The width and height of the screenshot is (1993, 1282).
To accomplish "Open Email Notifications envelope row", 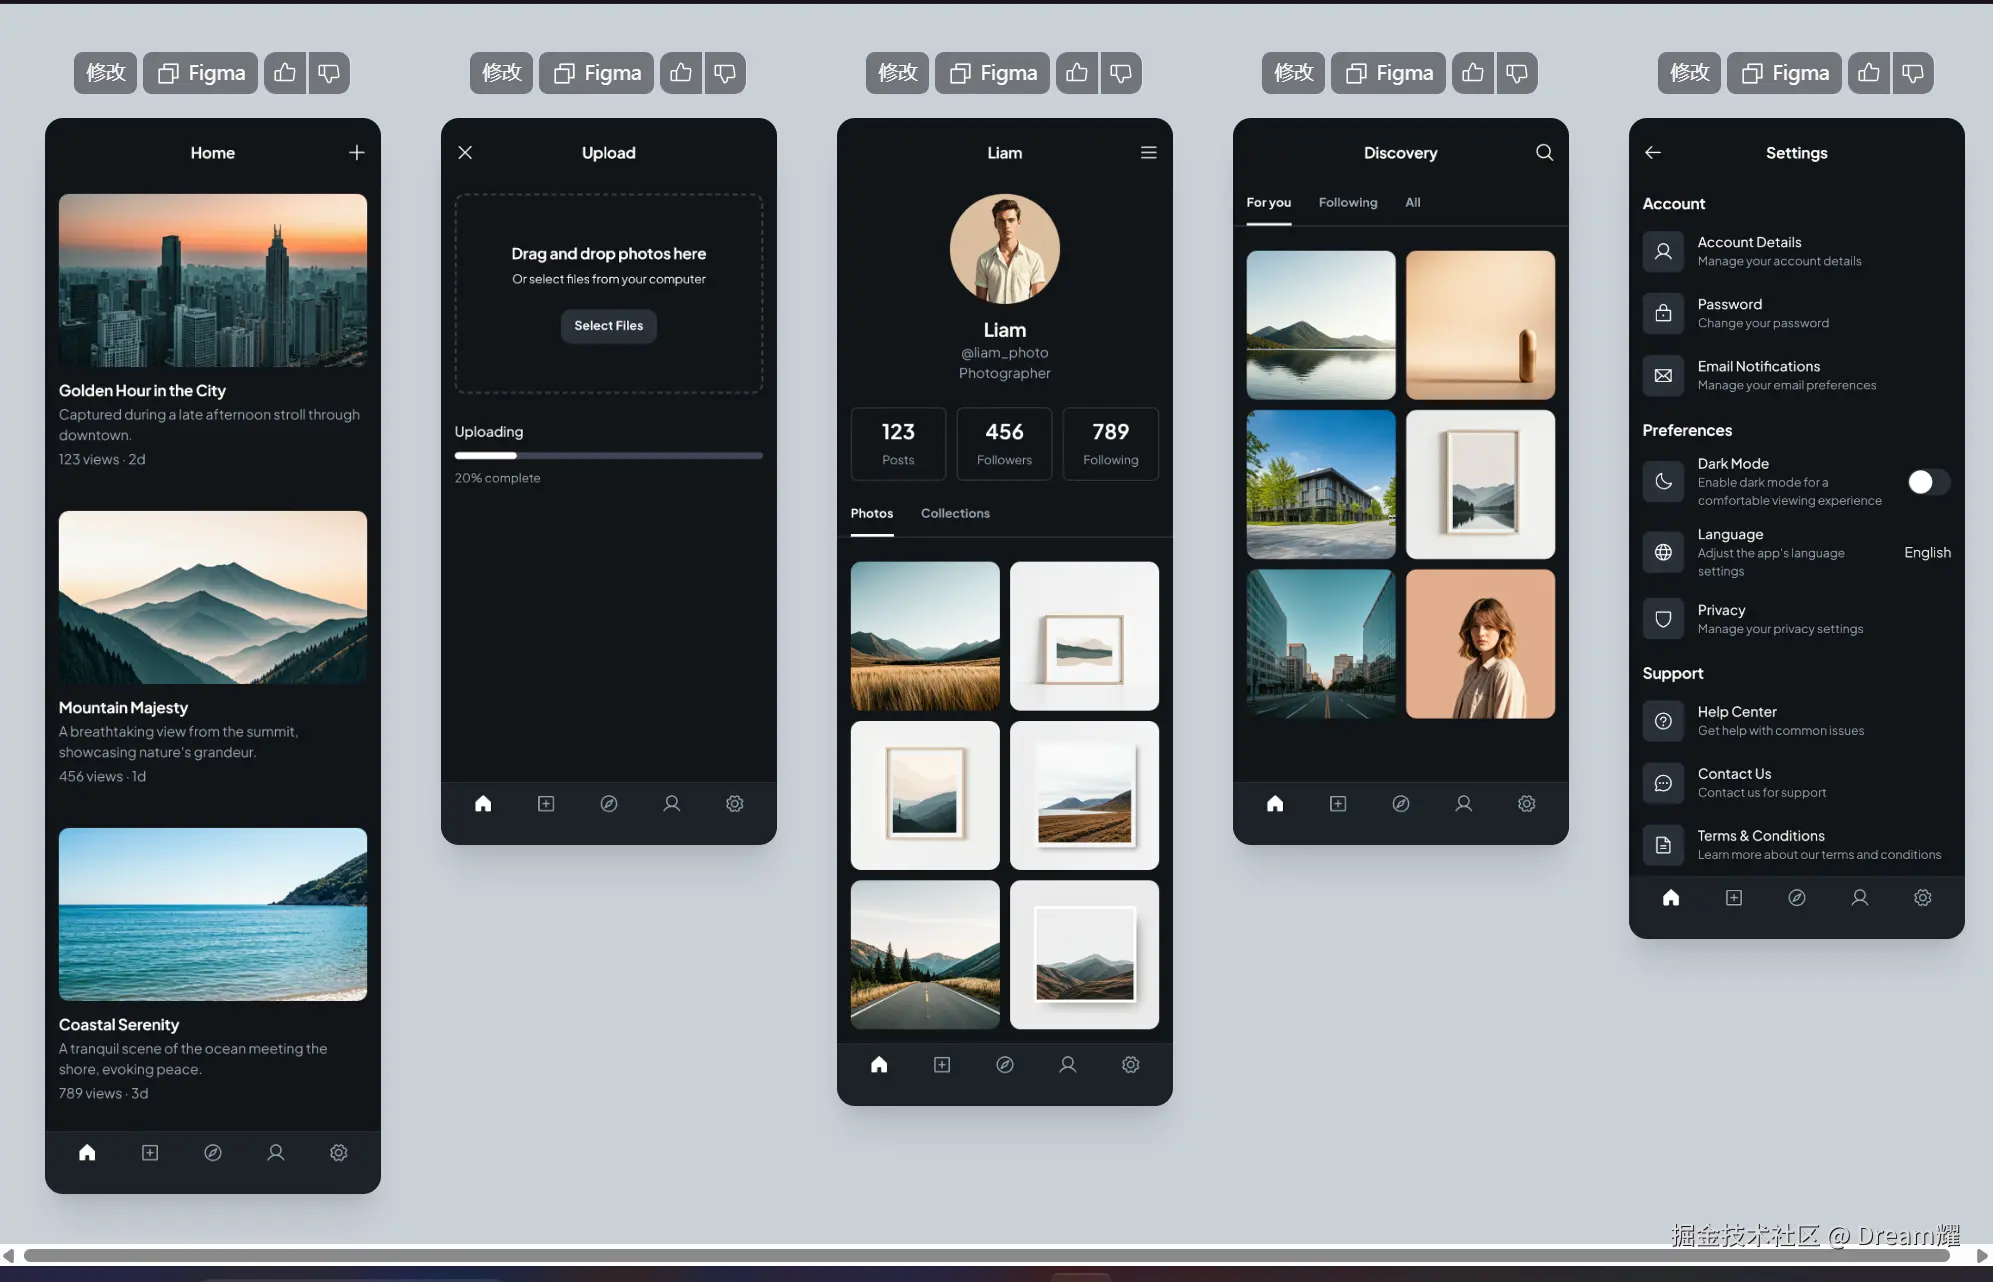I will click(x=1797, y=375).
